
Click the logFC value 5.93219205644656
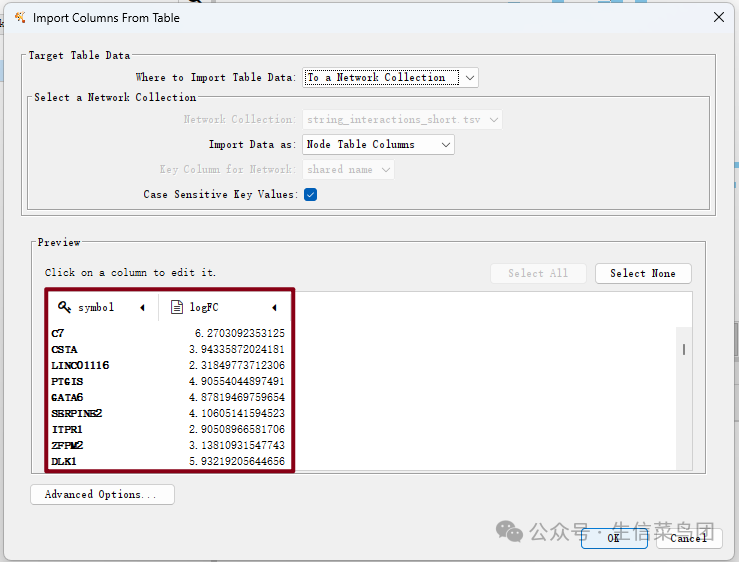click(237, 462)
